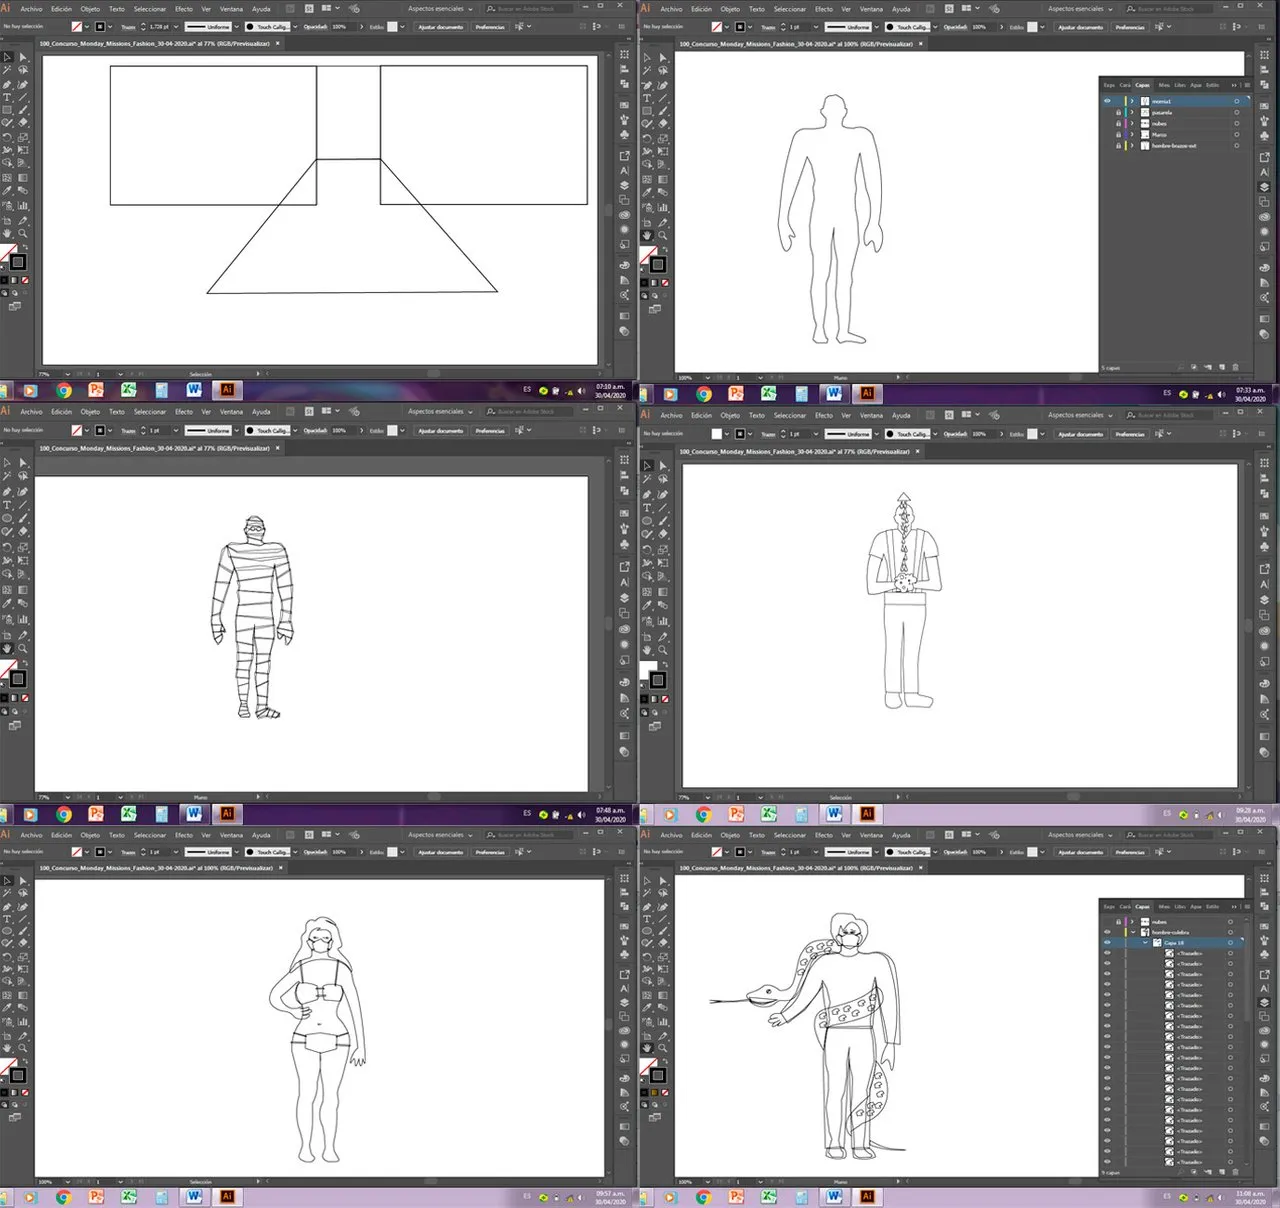This screenshot has width=1280, height=1208.
Task: Choose the Paintbrush tool in the trapezoid sketch window
Action: 22,109
